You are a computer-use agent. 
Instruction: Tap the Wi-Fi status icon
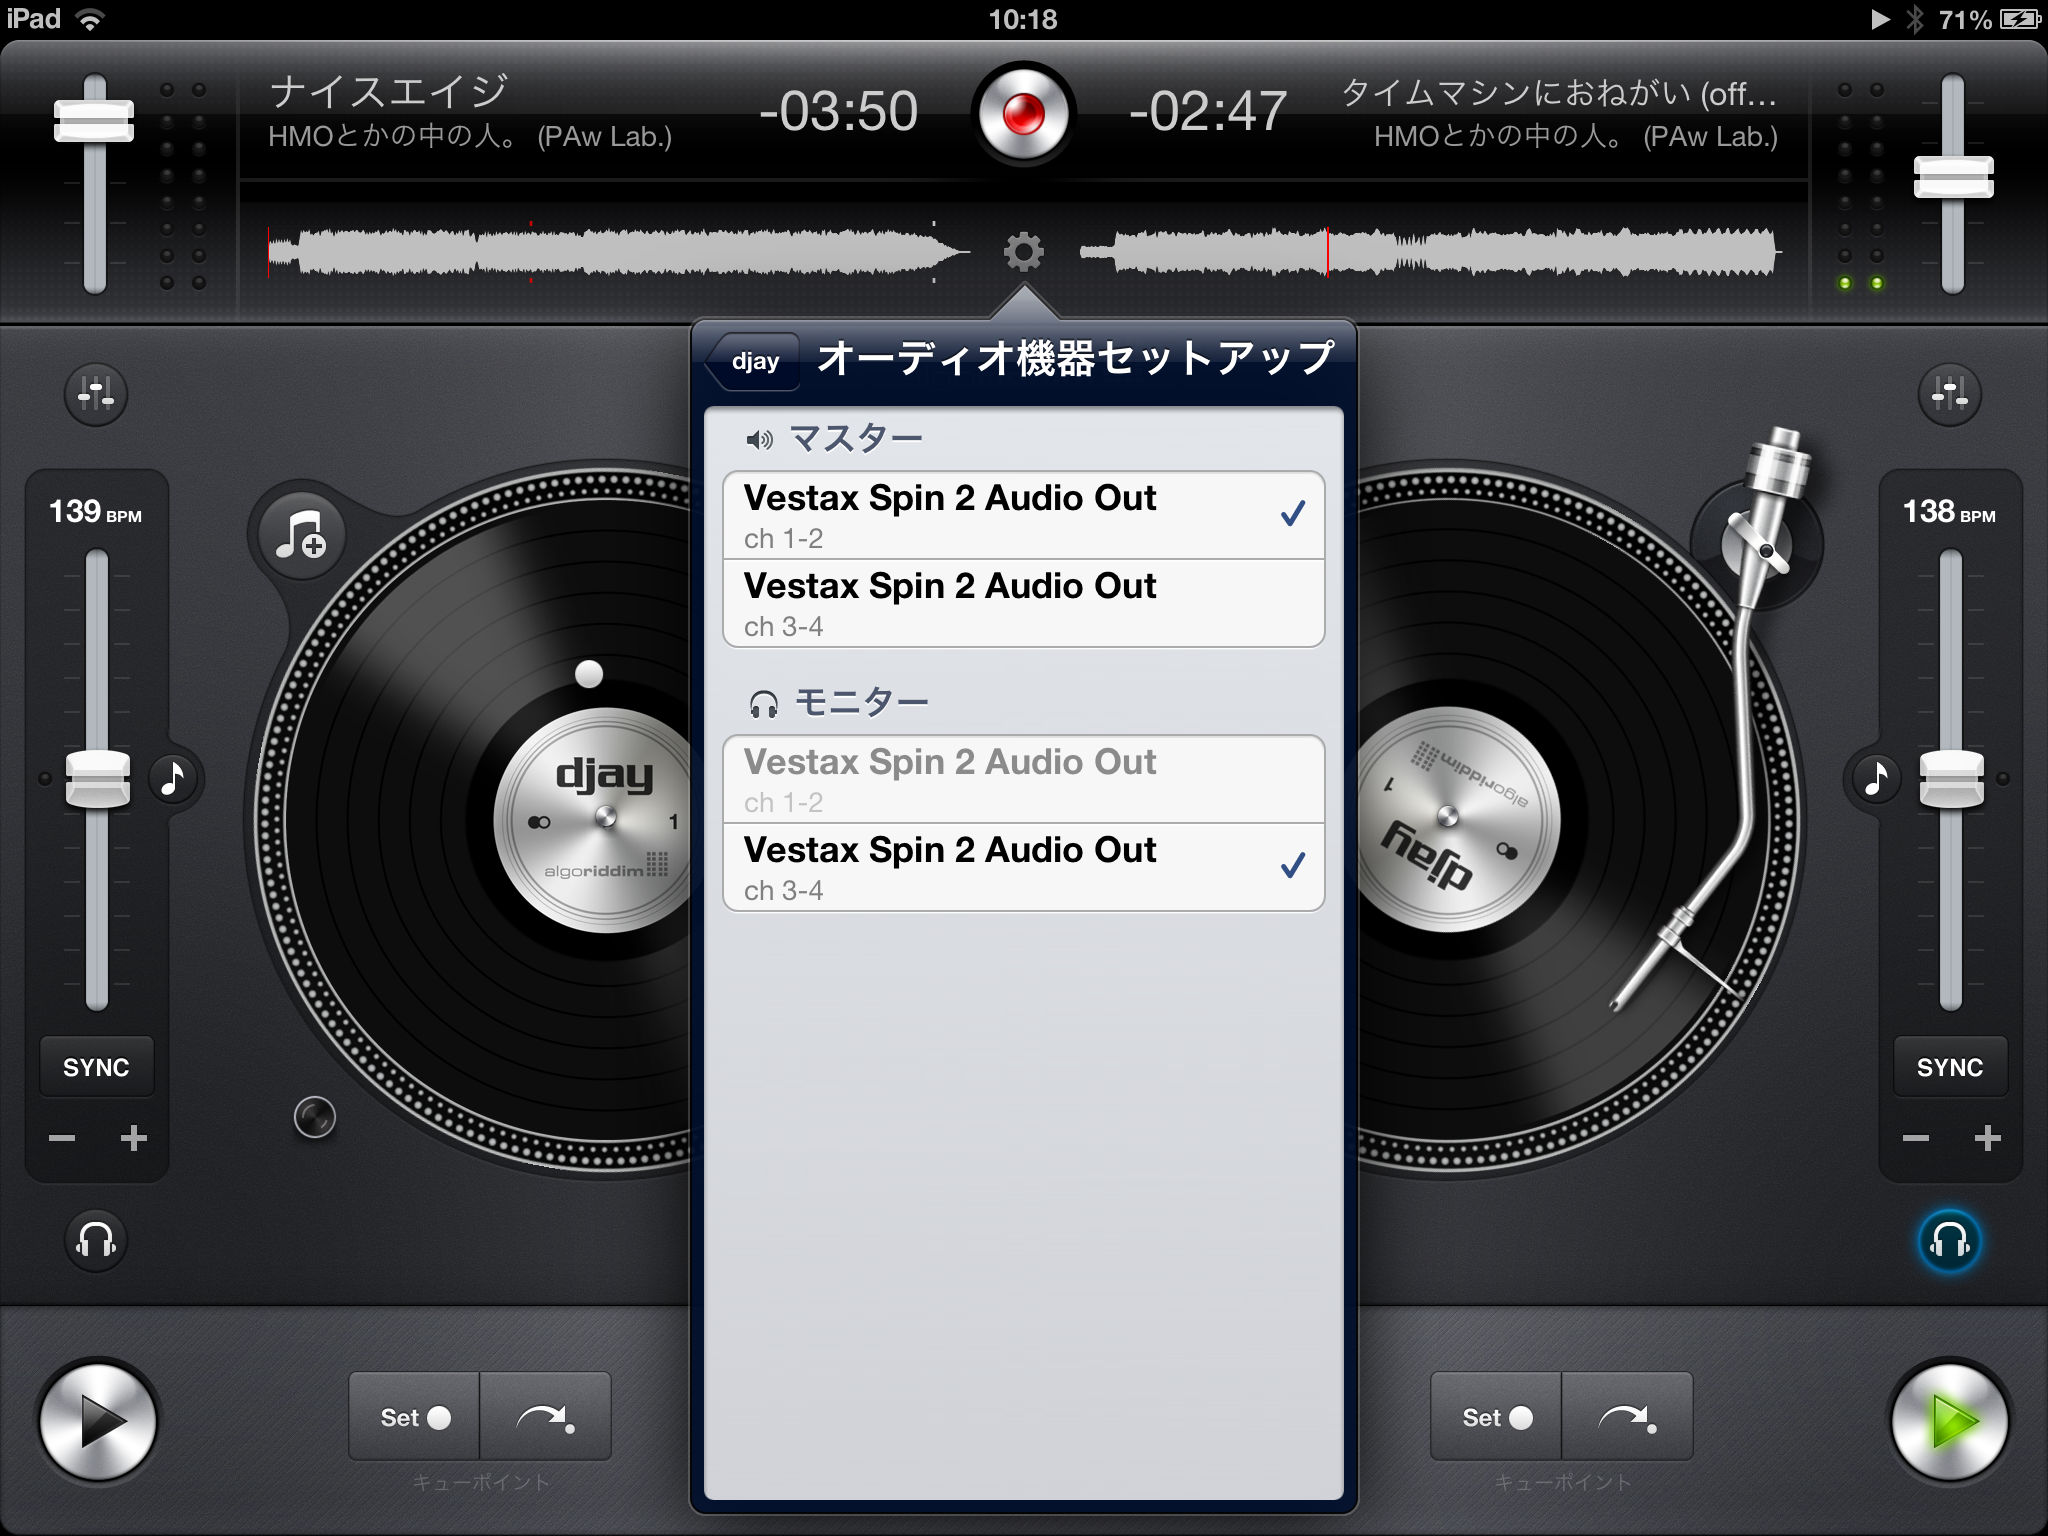(x=91, y=19)
